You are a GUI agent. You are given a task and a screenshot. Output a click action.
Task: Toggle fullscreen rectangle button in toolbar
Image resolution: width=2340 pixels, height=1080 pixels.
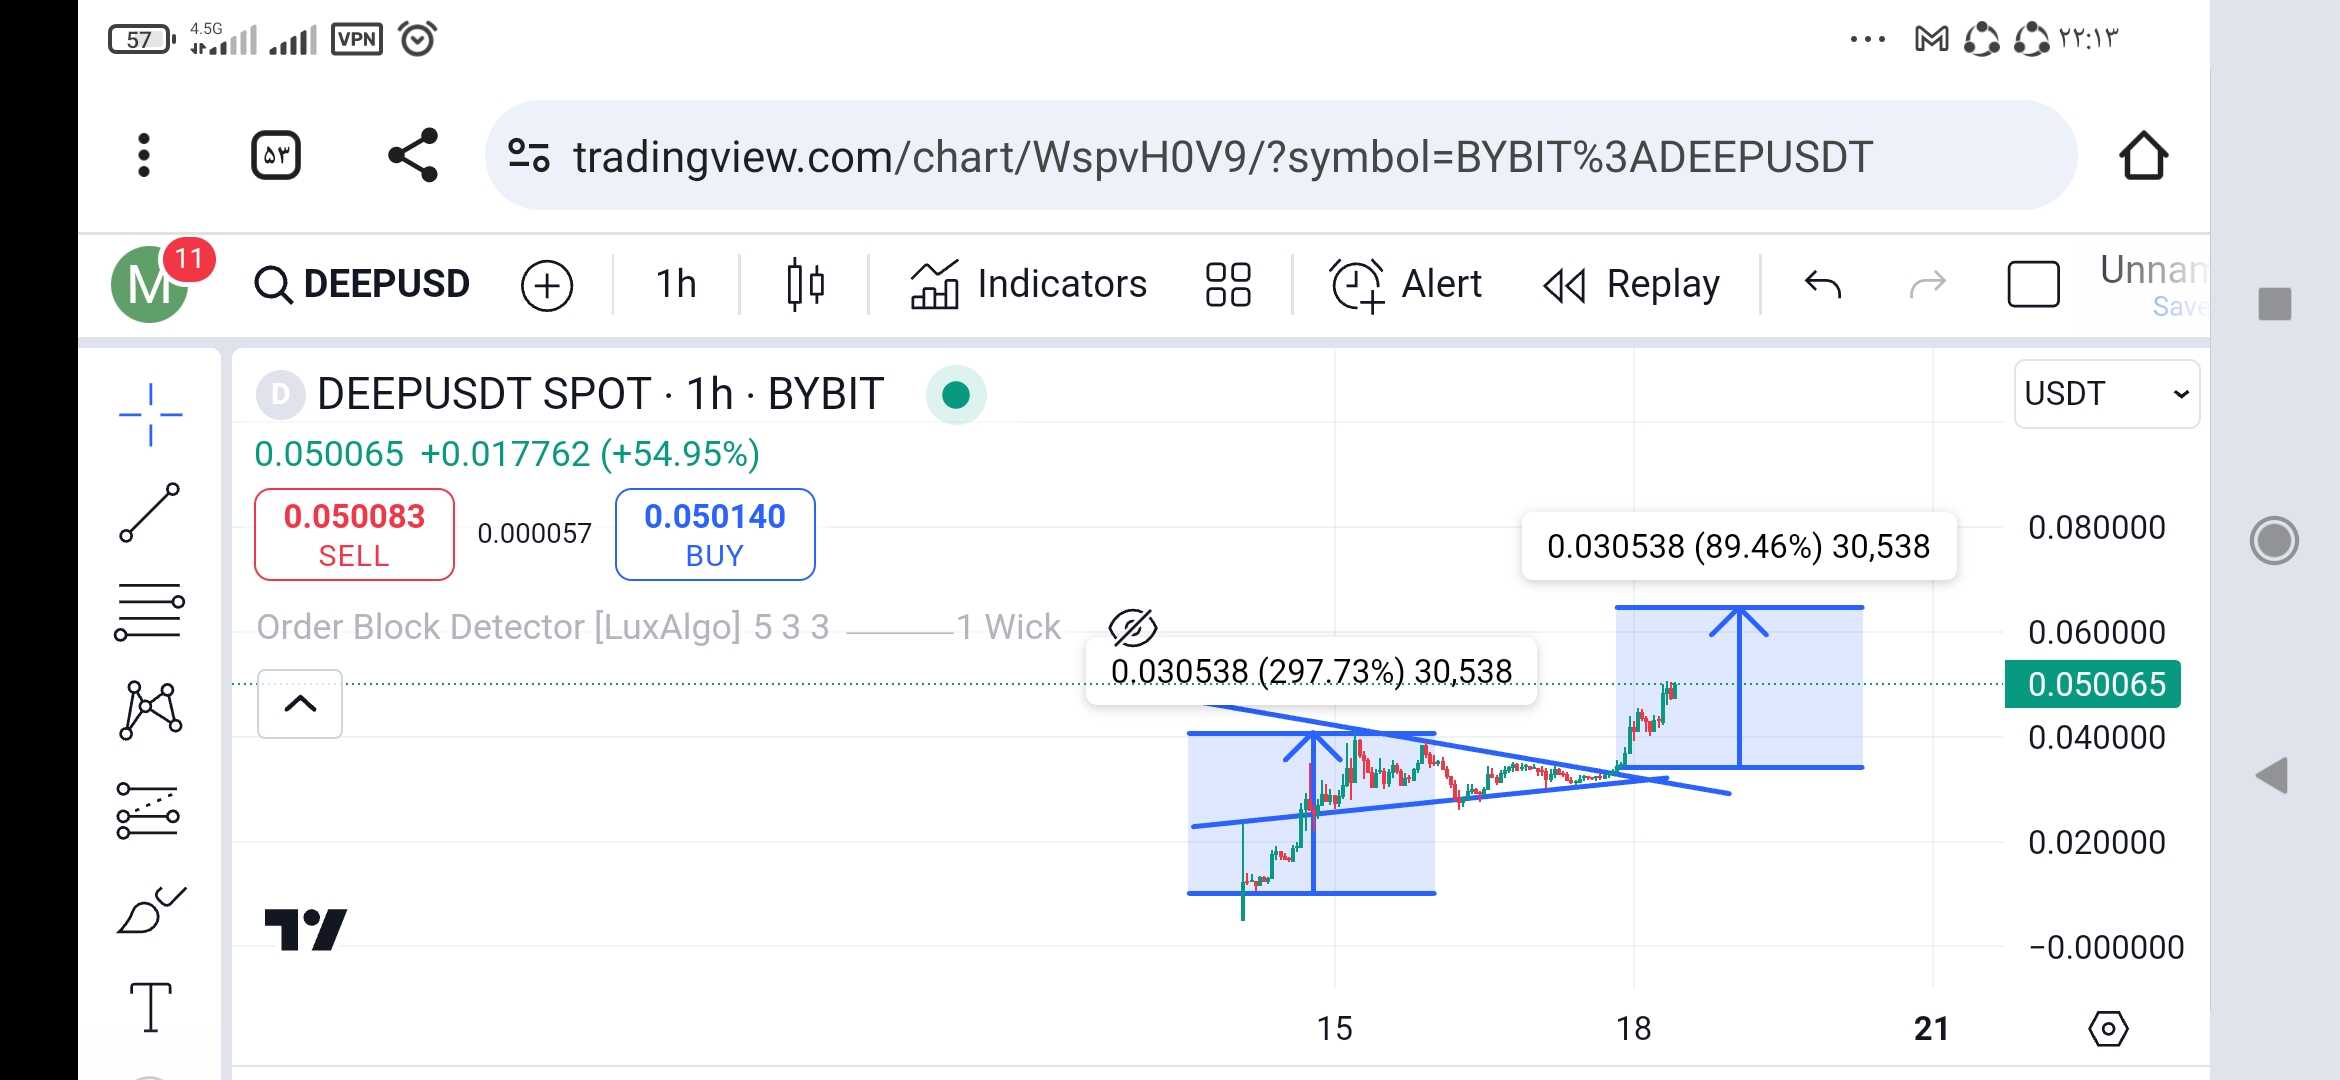point(2033,285)
